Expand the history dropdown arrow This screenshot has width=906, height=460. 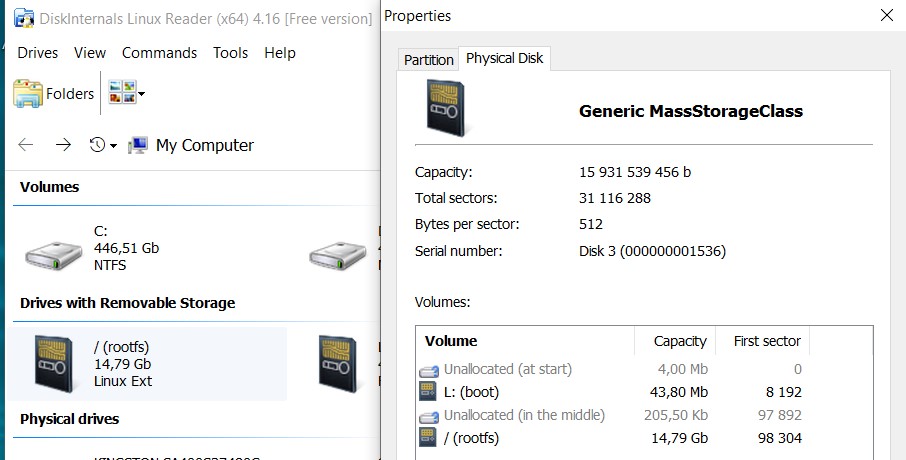[113, 146]
